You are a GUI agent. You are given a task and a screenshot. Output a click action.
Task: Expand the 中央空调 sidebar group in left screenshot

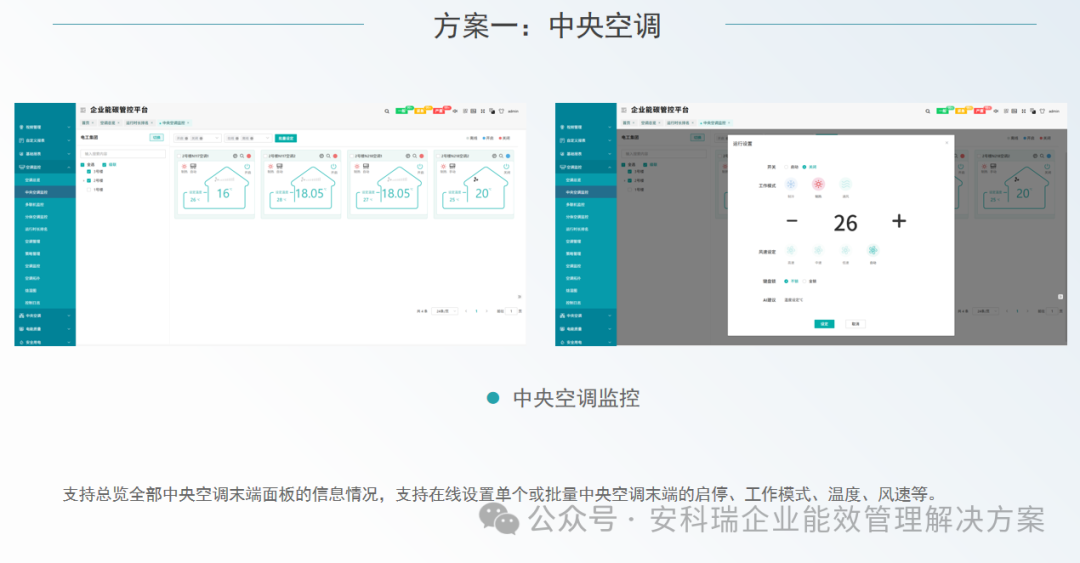coord(45,316)
